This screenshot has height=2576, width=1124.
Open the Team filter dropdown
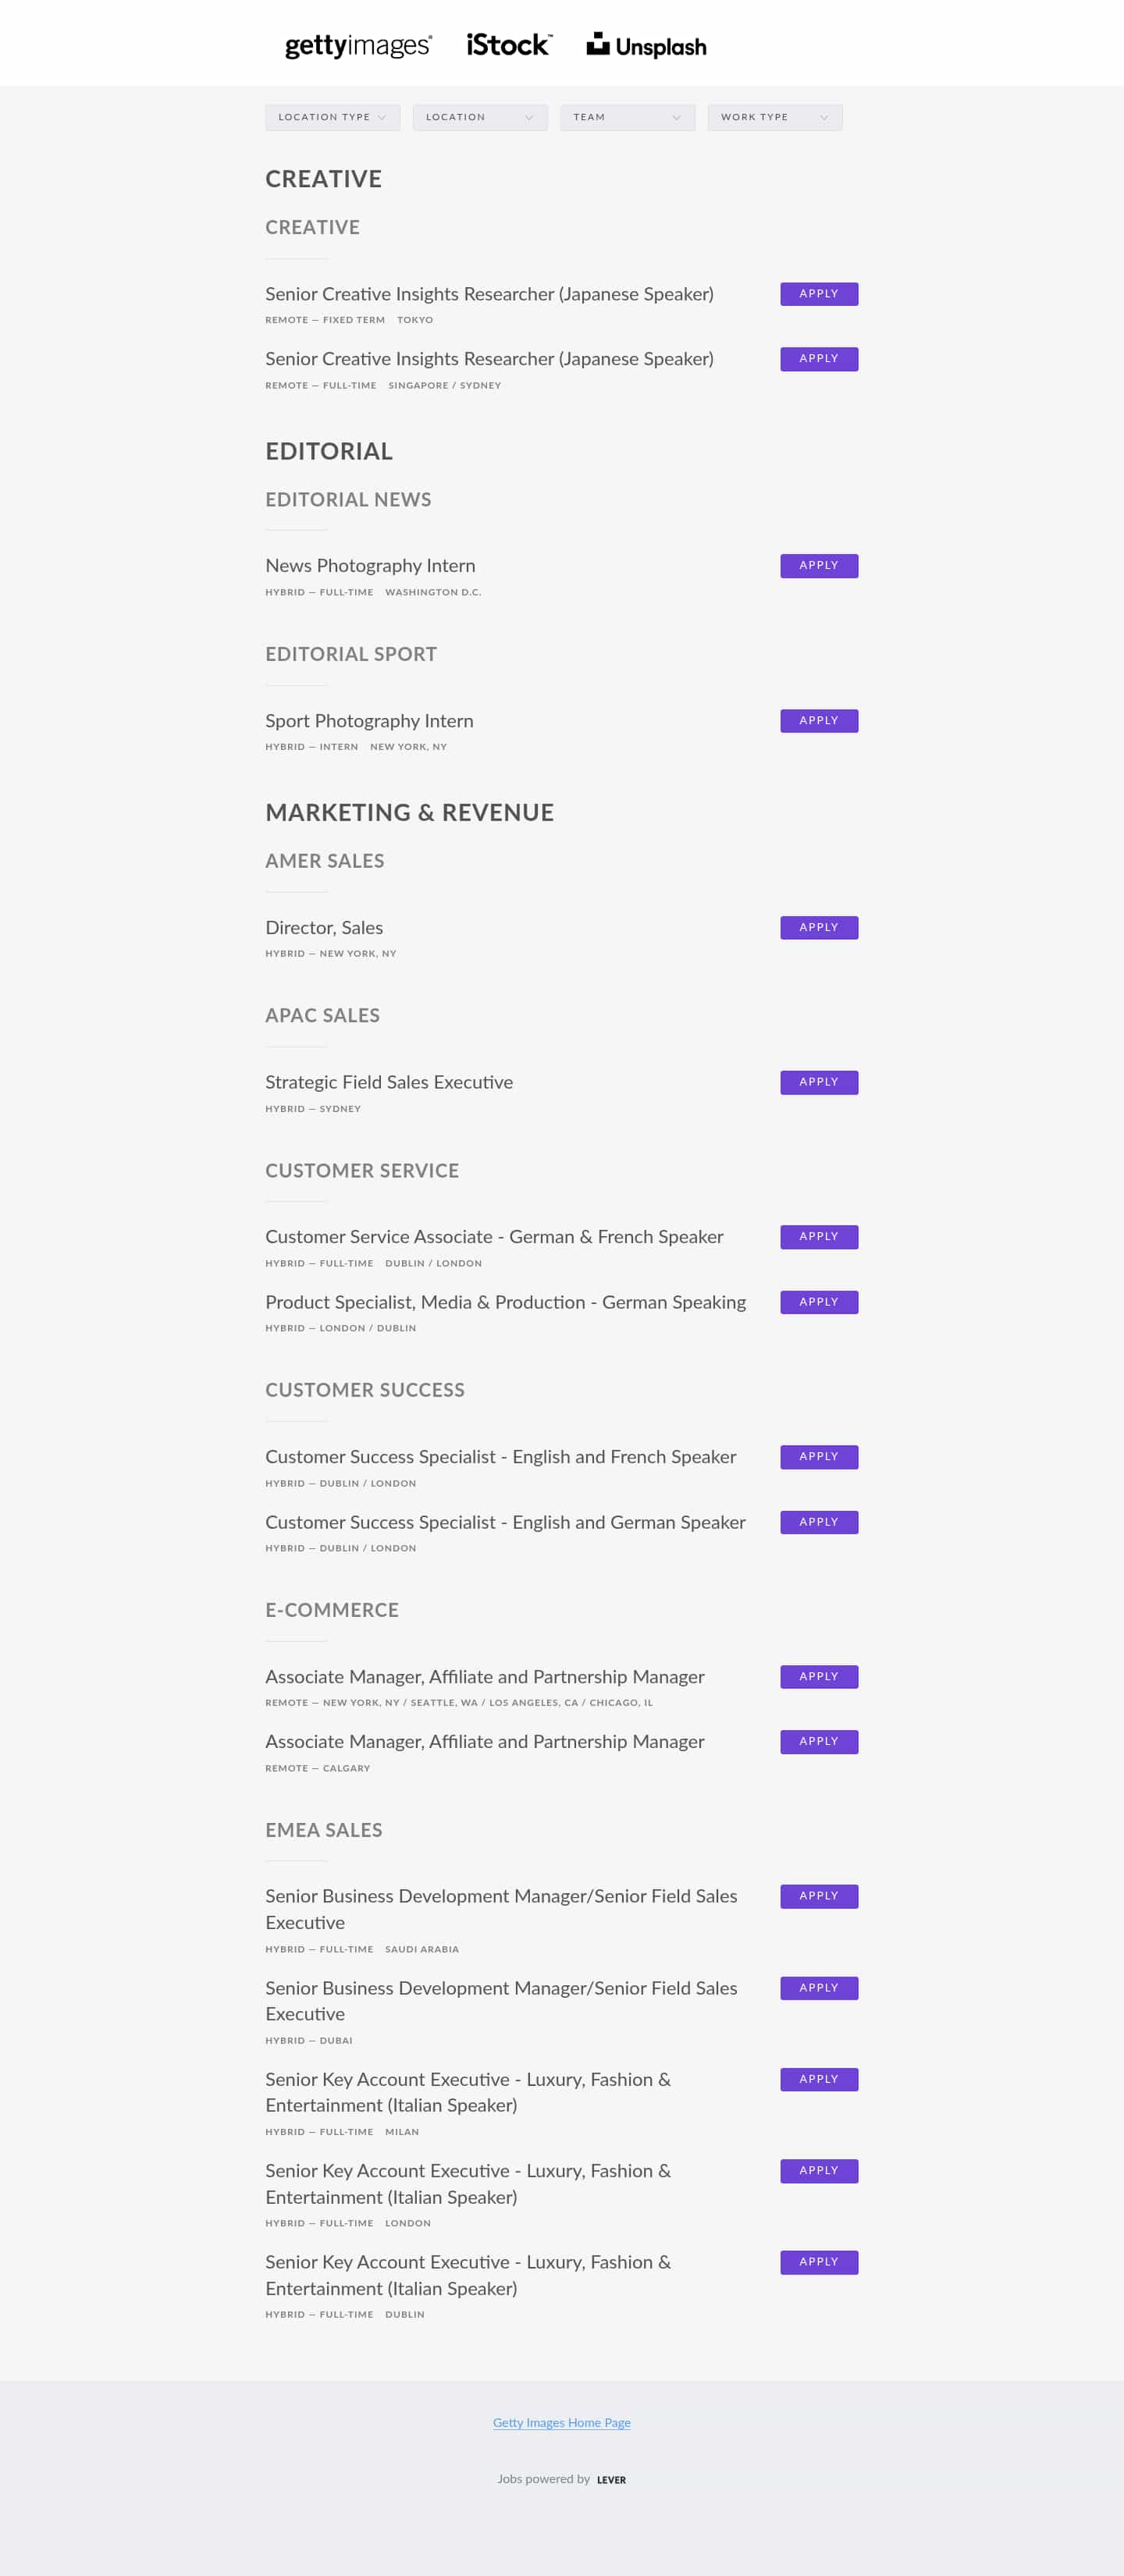click(627, 117)
